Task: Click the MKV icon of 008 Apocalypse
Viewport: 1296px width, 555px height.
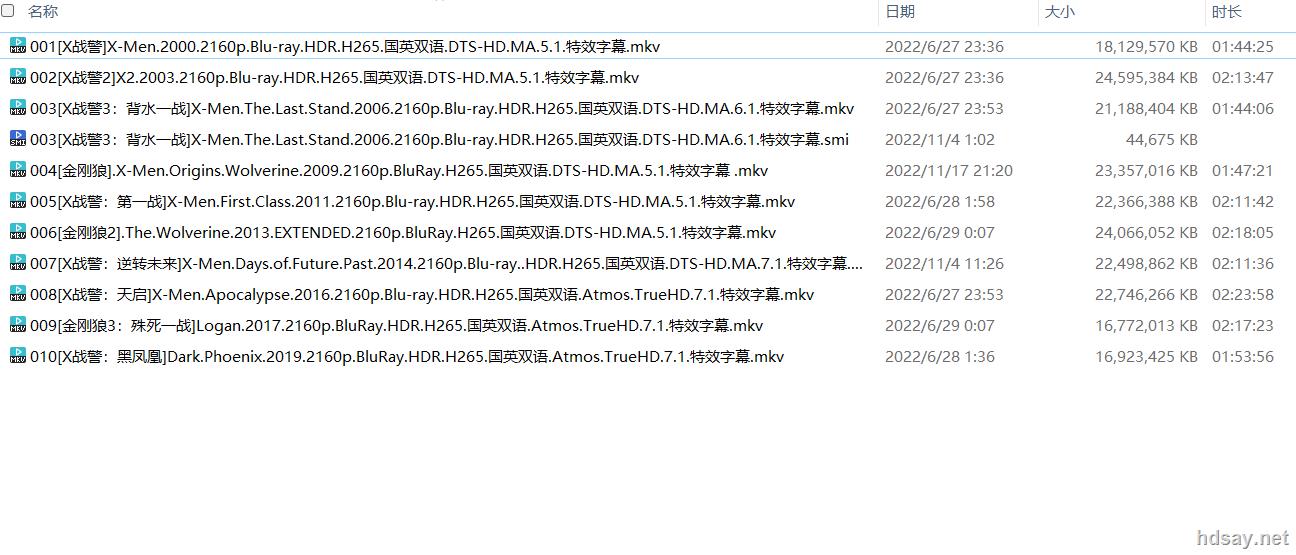Action: (x=18, y=294)
